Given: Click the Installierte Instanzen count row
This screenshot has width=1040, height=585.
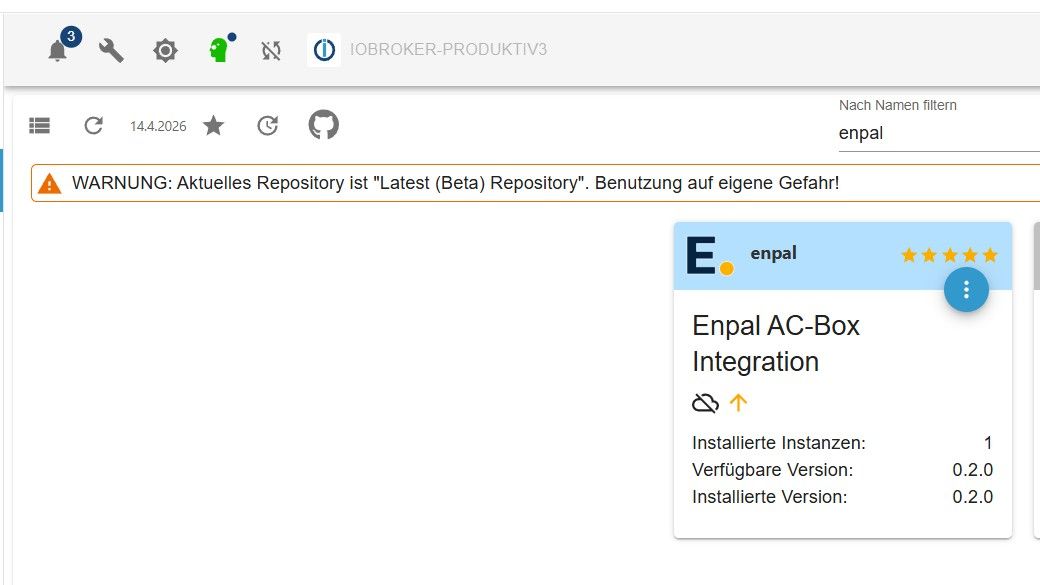Looking at the screenshot, I should point(842,442).
